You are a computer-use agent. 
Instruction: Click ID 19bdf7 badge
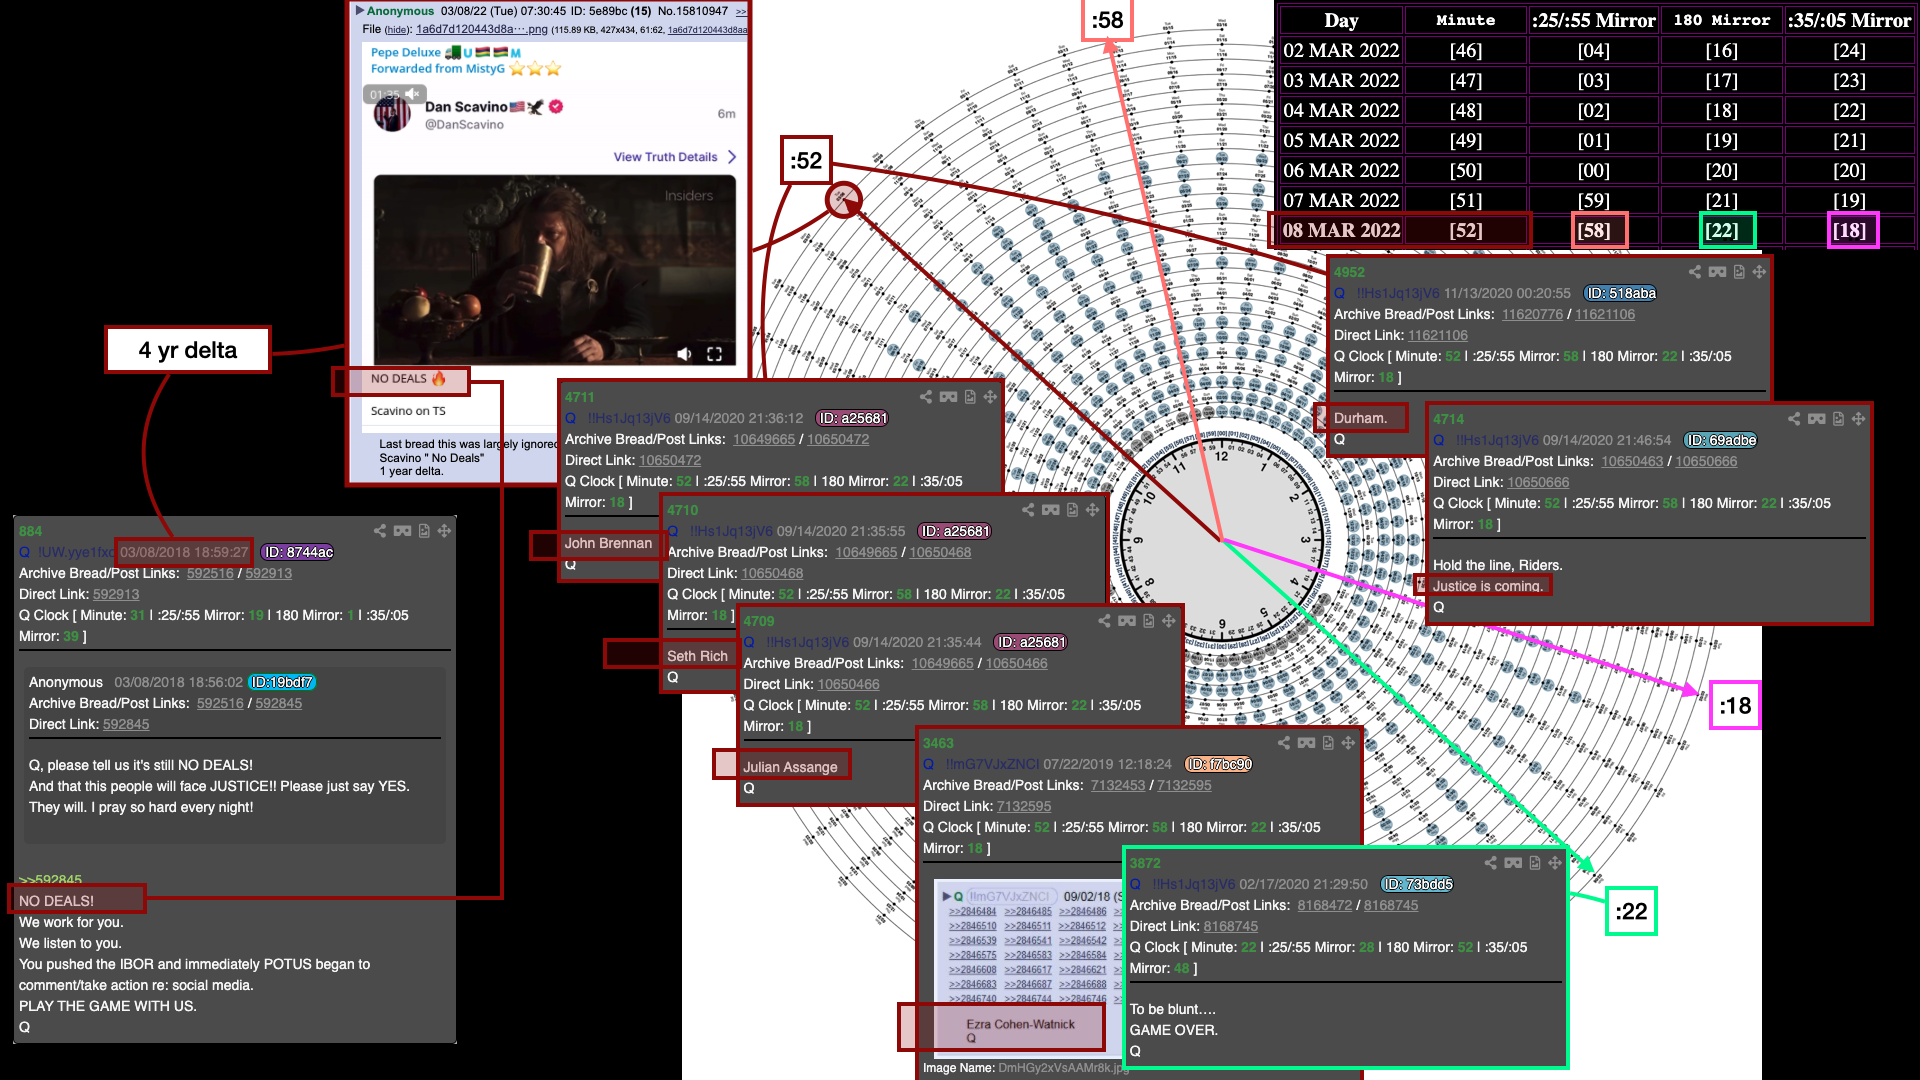282,682
